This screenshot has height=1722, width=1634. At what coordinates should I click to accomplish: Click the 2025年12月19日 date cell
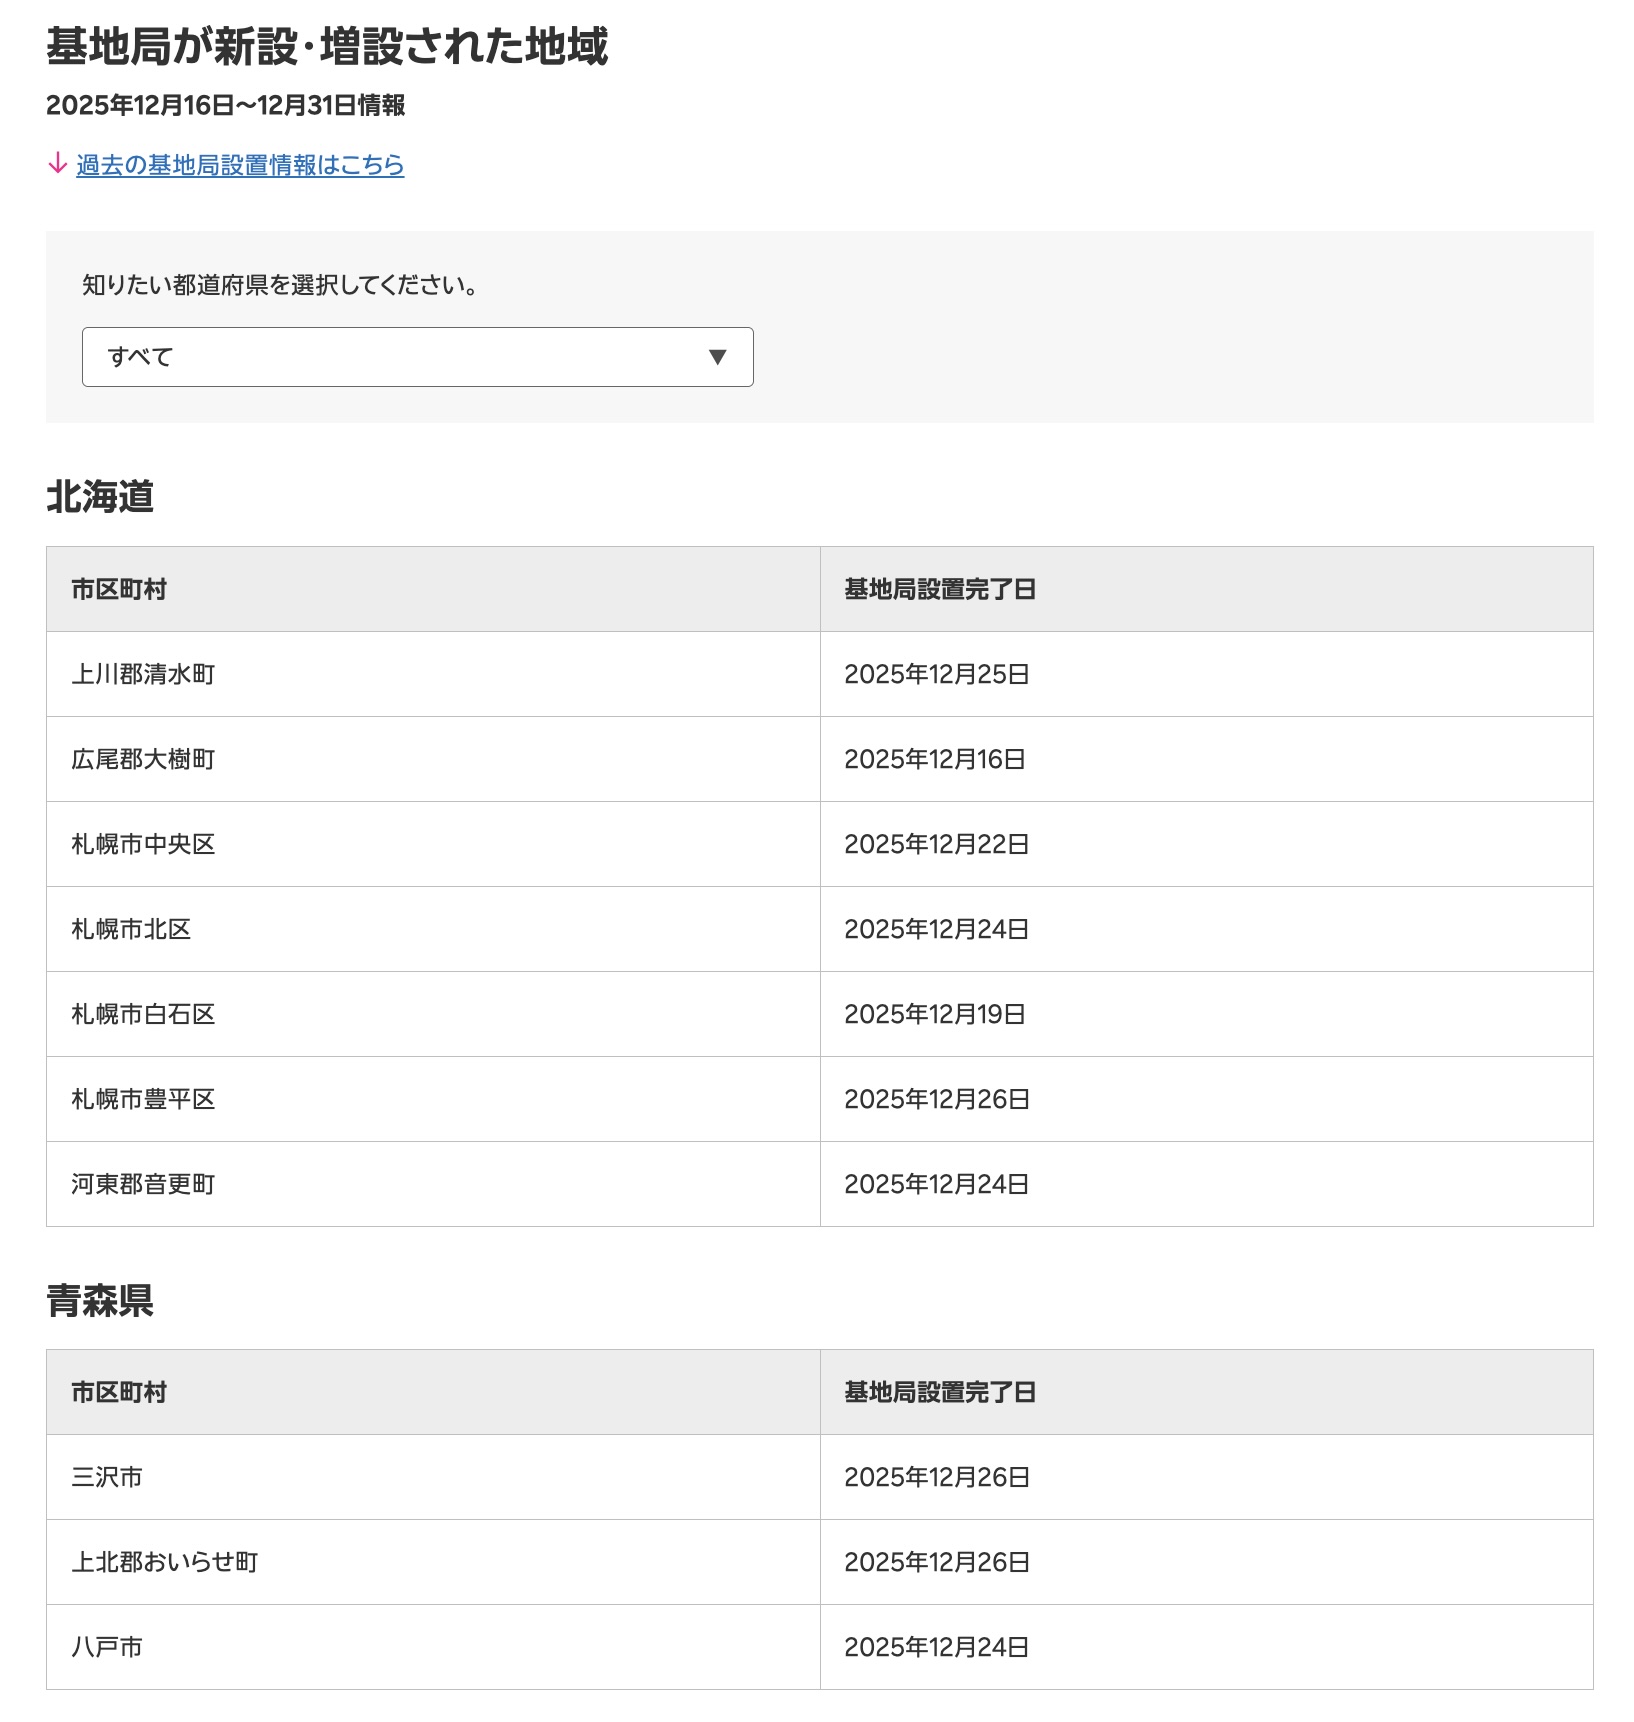[1206, 1014]
